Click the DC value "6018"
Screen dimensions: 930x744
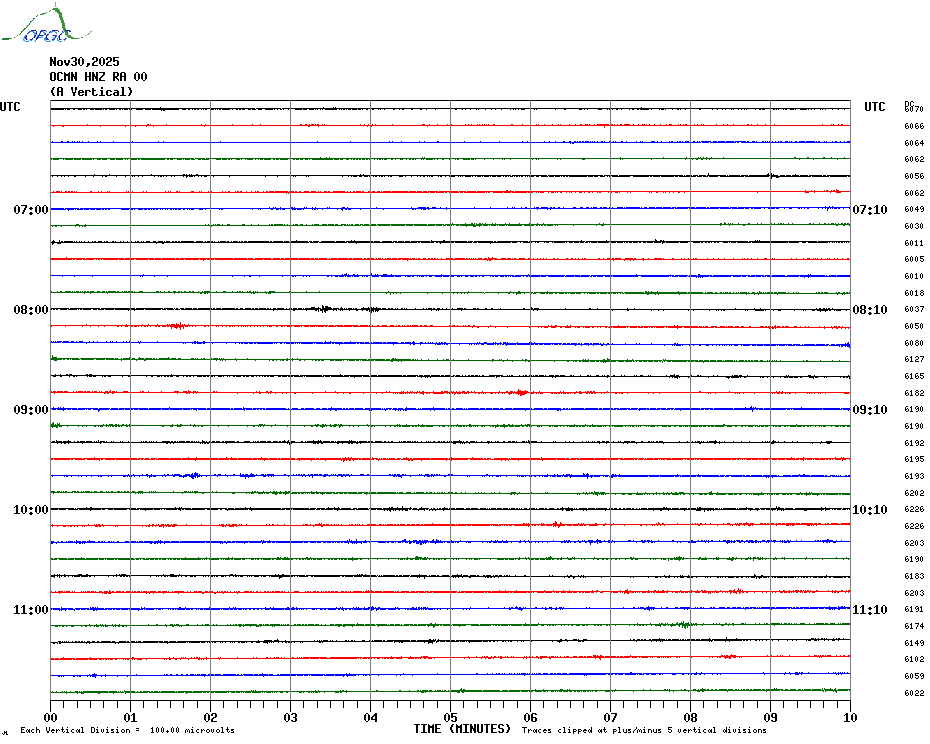tap(914, 293)
